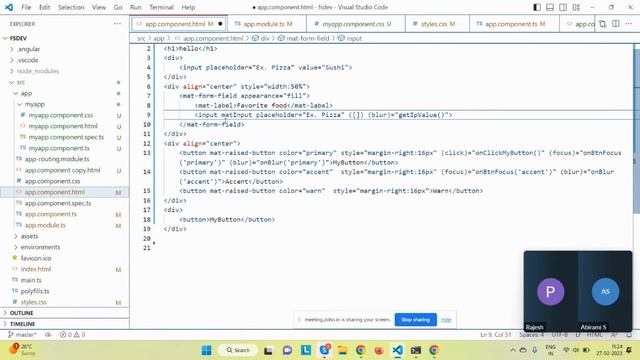The image size is (640, 360).
Task: Place cursor in line 9 input element
Action: (x=323, y=115)
